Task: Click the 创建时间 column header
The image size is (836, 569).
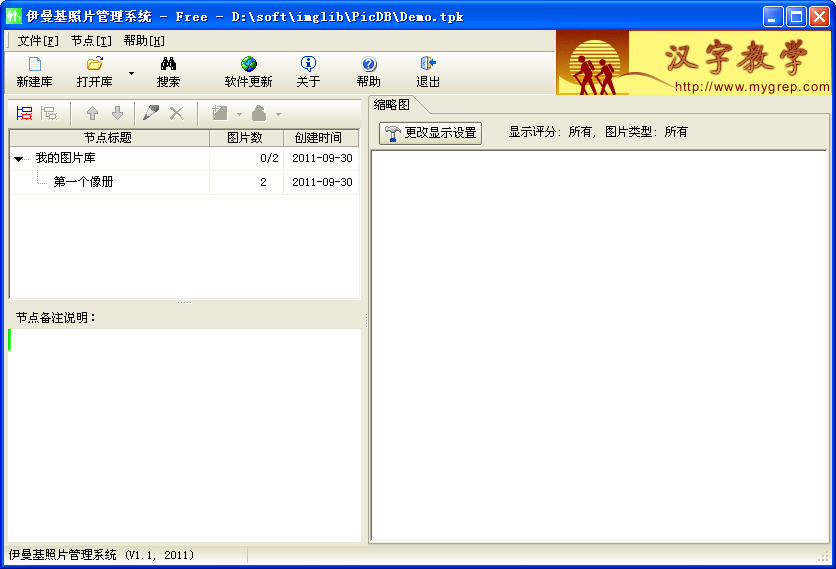Action: point(320,138)
